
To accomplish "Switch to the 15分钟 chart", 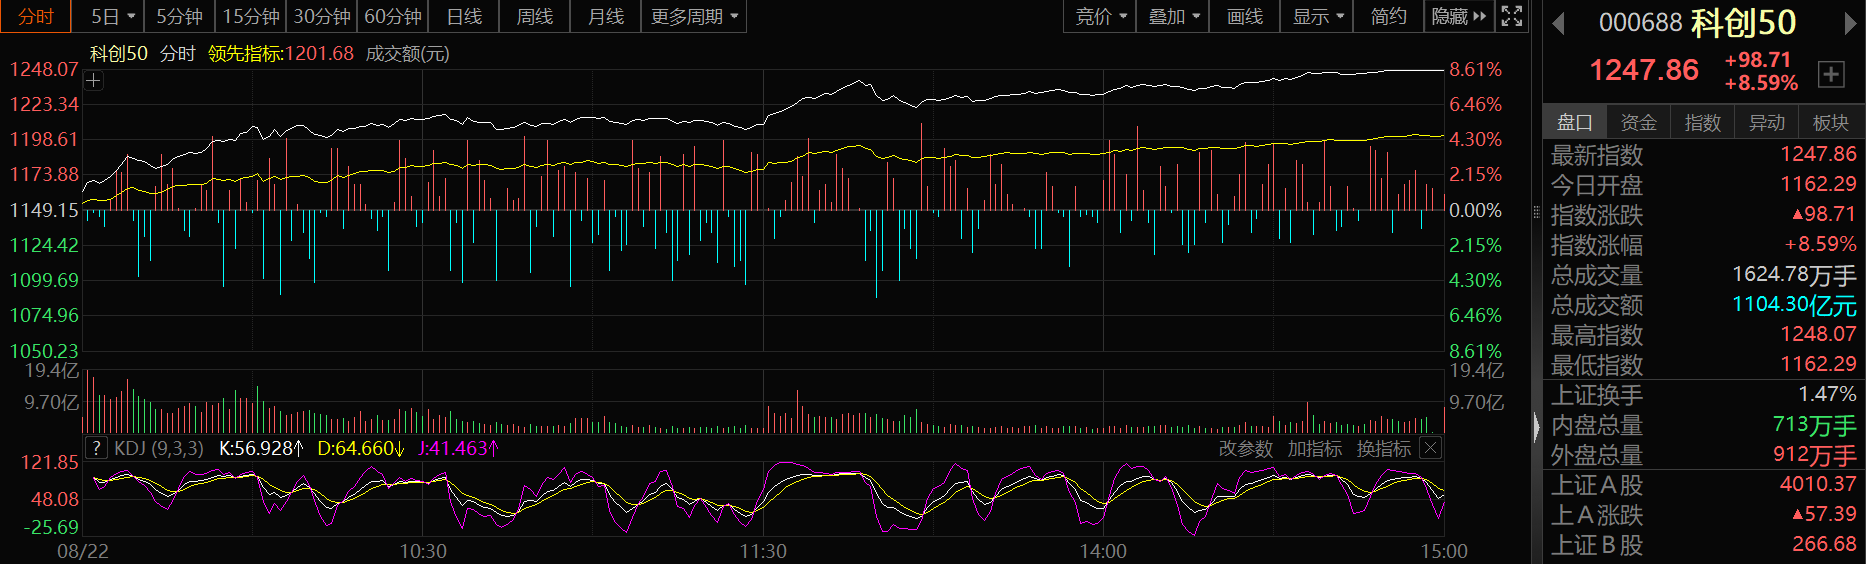I will (x=251, y=16).
